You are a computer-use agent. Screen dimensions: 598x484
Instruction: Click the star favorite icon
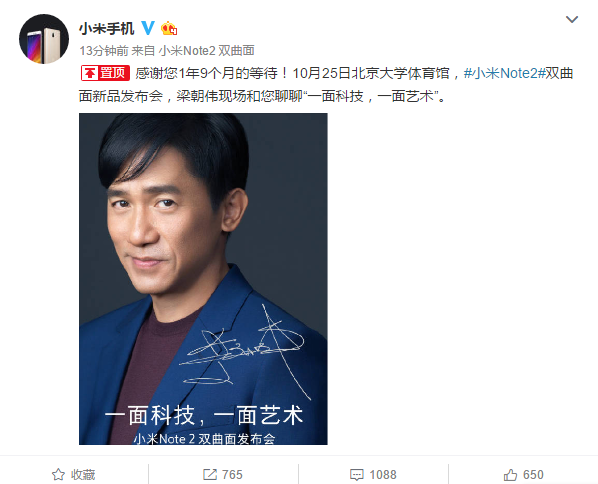tap(58, 474)
